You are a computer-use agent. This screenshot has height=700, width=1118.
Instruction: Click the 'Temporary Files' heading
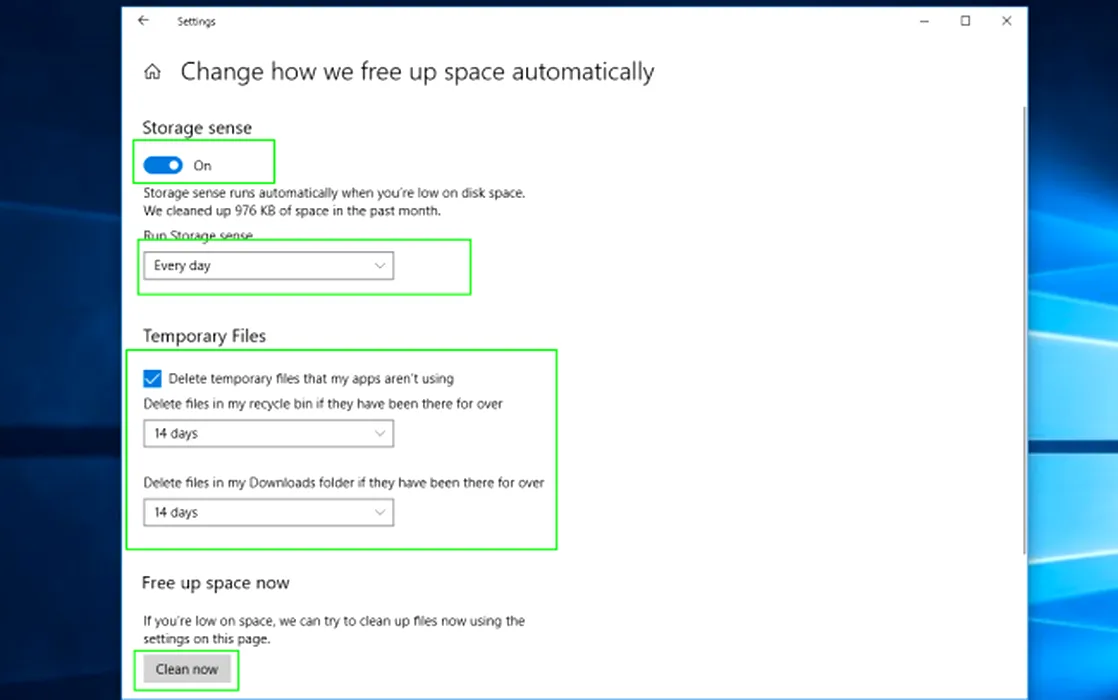(x=204, y=336)
